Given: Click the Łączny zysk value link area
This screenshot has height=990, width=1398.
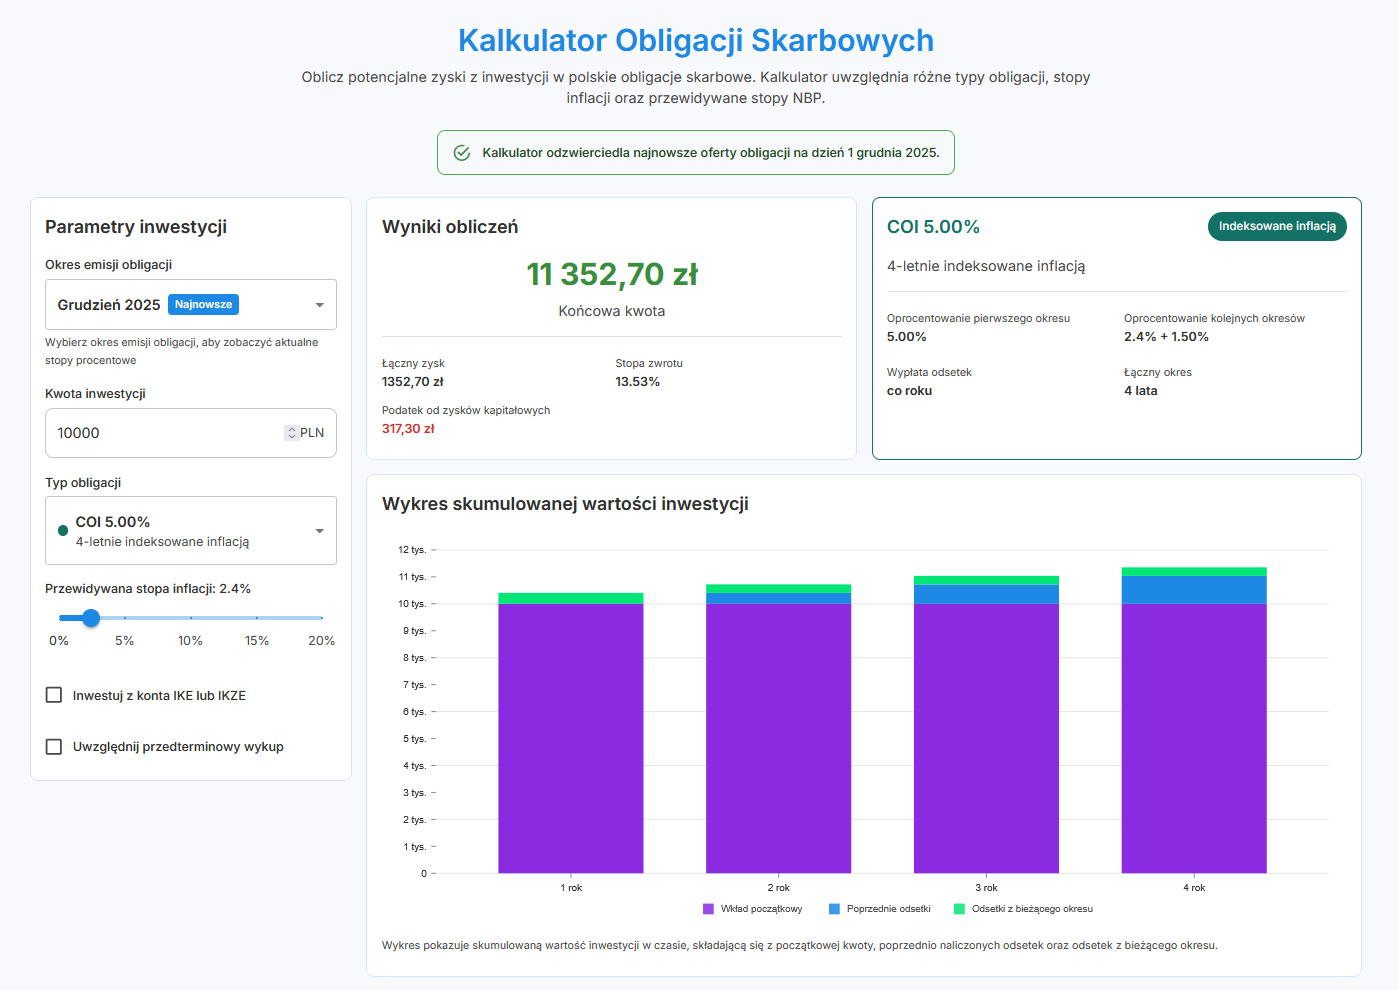Looking at the screenshot, I should (x=412, y=381).
